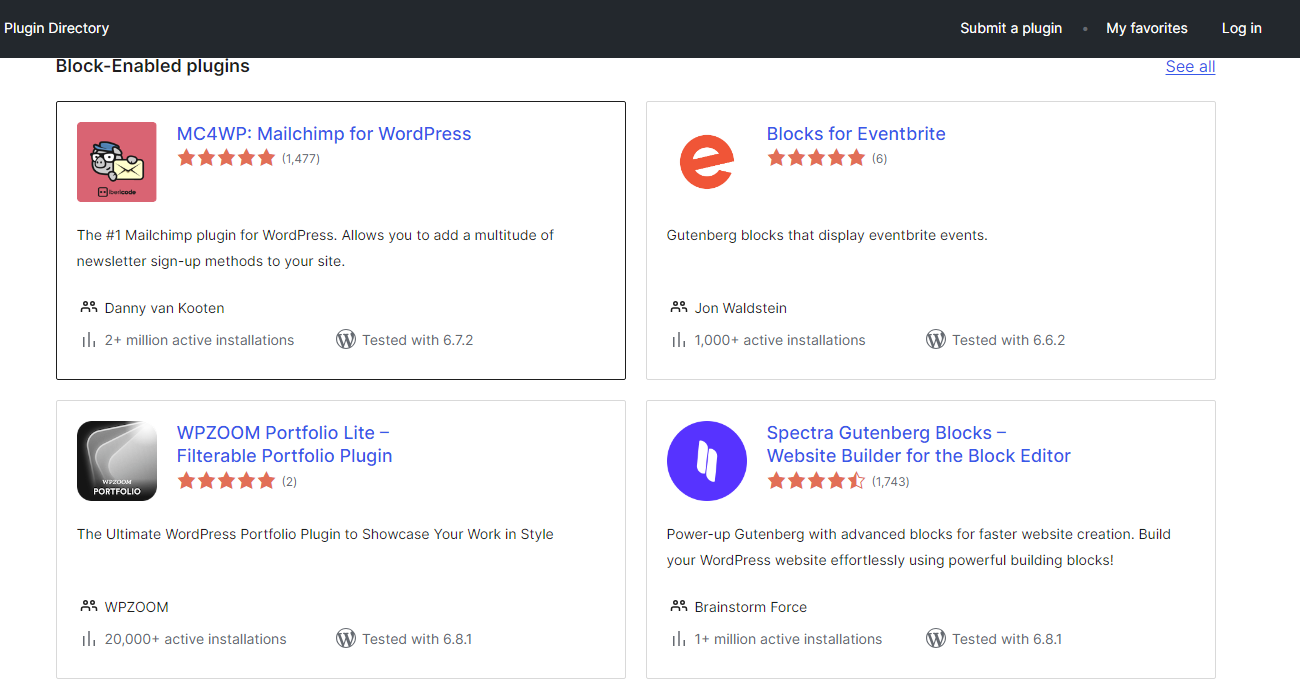1300x695 pixels.
Task: Click bar chart icon beside 2+ million installations
Action: (x=88, y=340)
